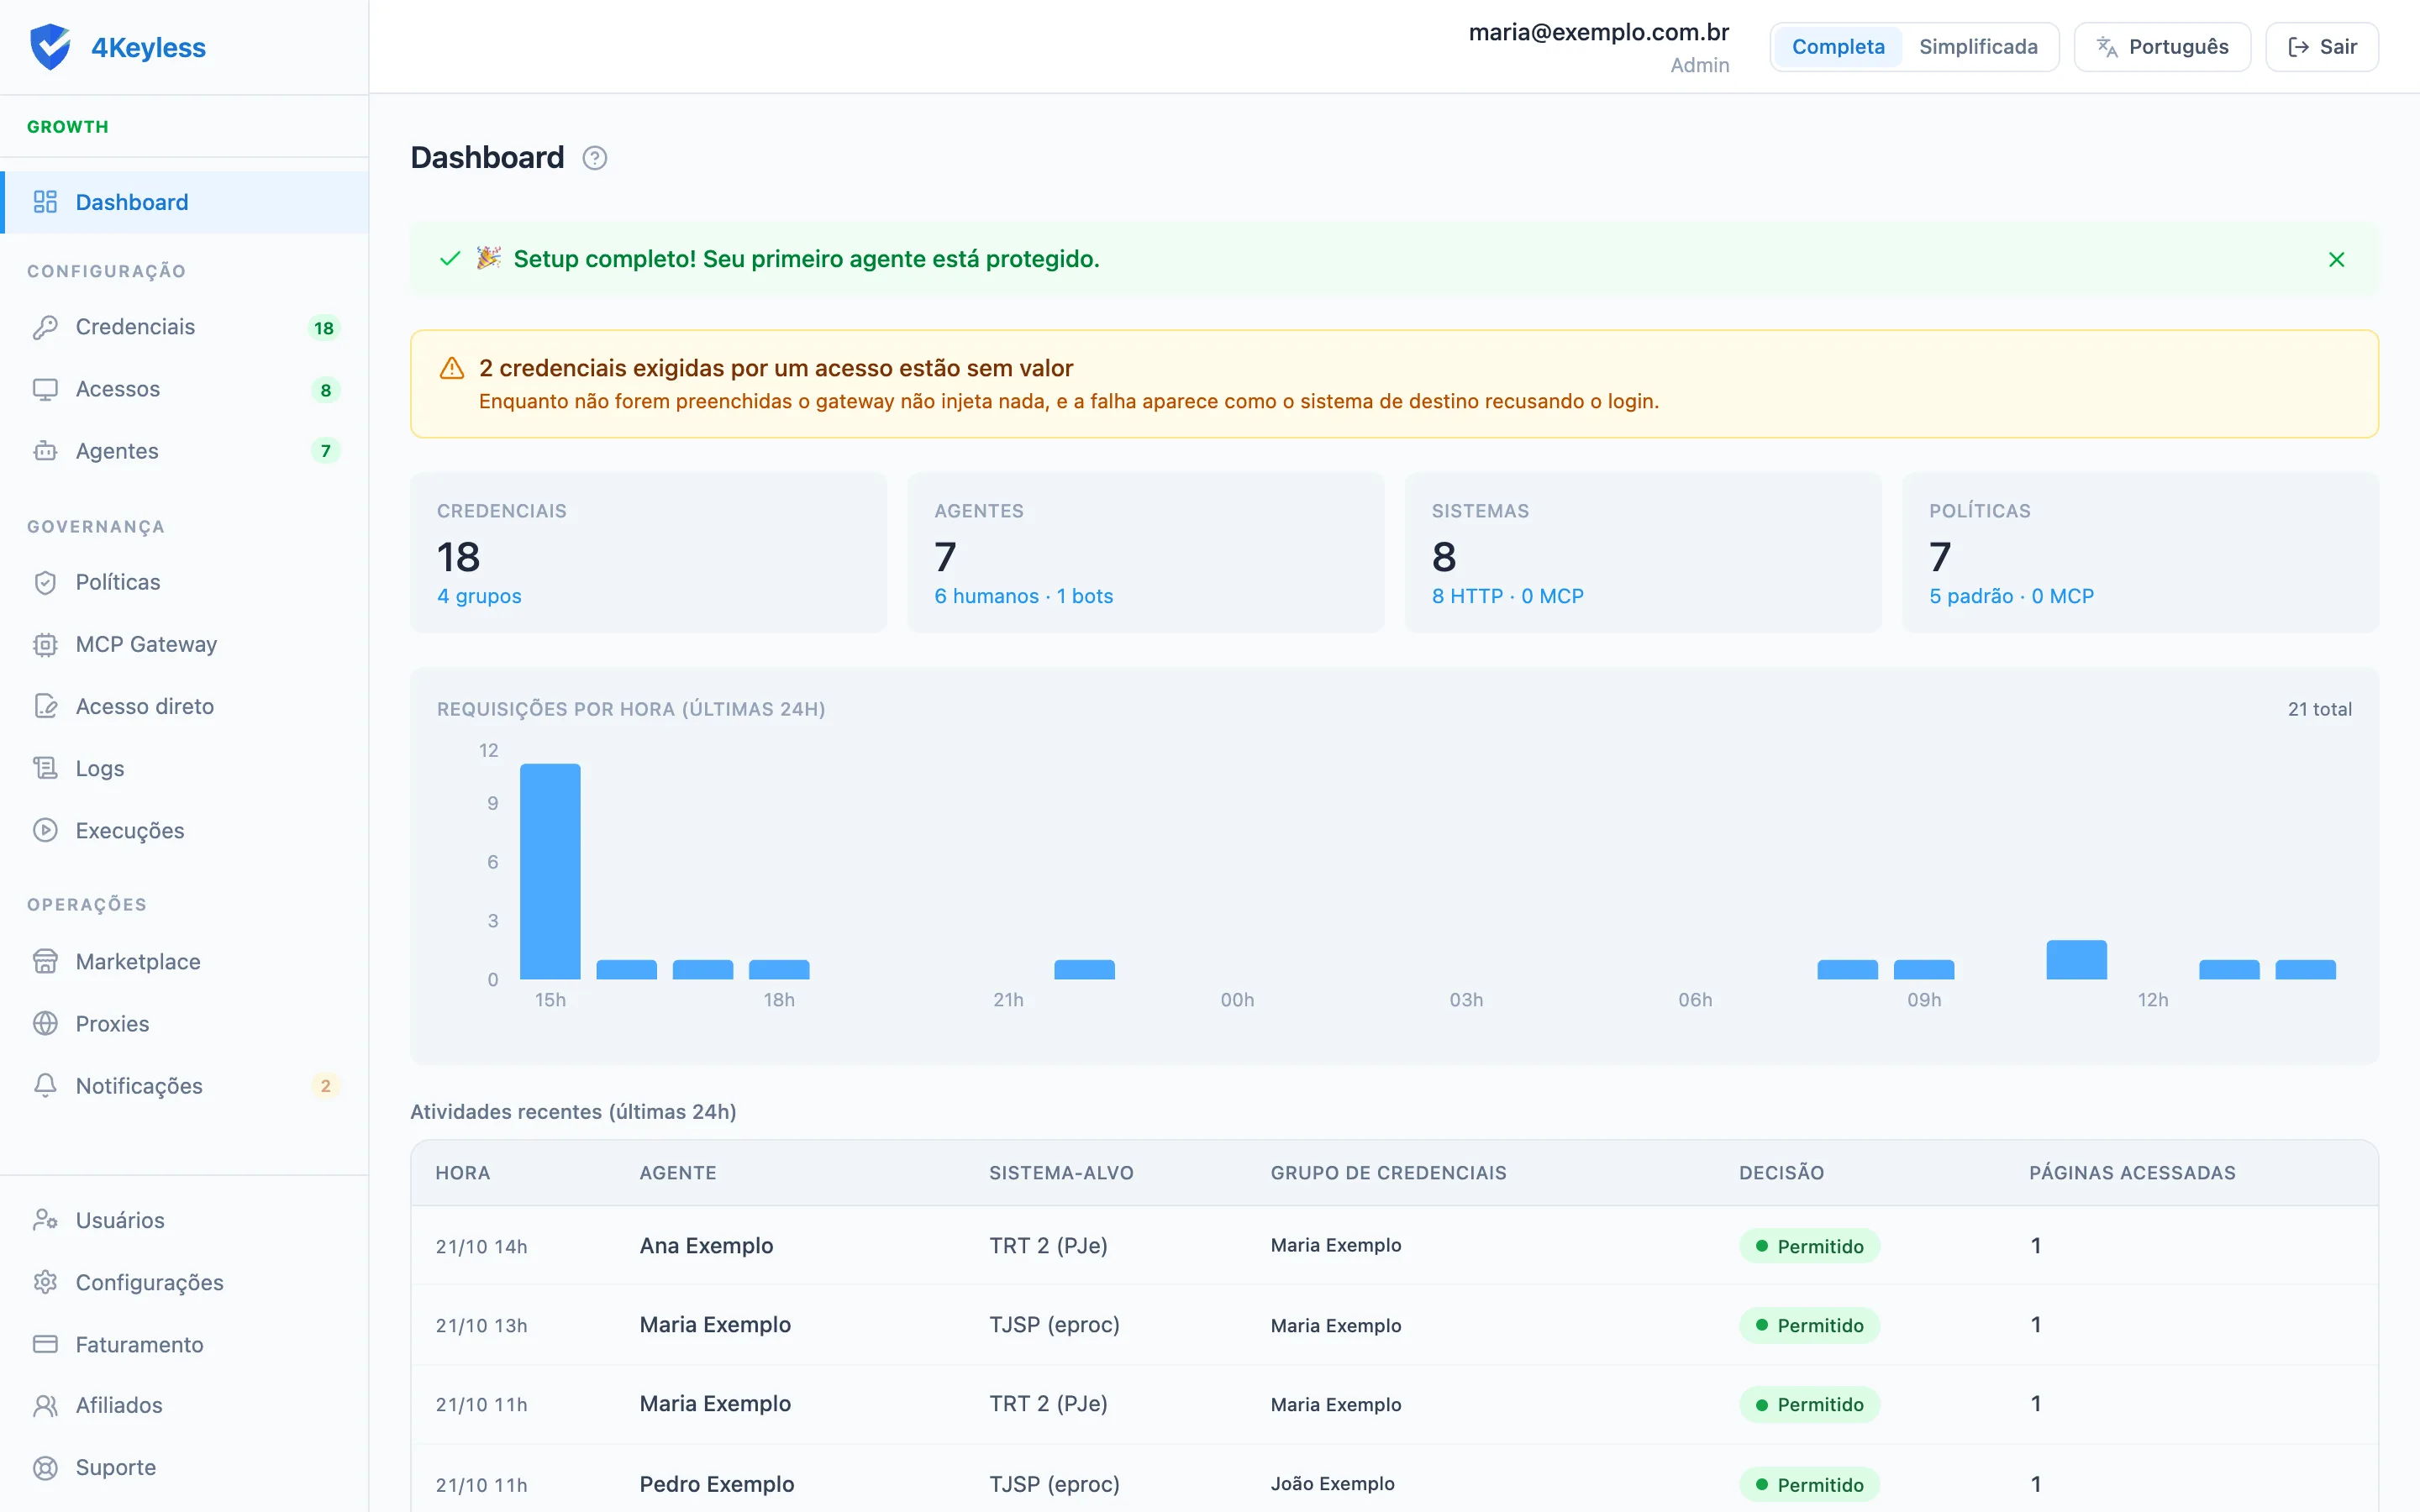The width and height of the screenshot is (2420, 1512).
Task: Click the Acesso direto edit icon
Action: click(45, 706)
